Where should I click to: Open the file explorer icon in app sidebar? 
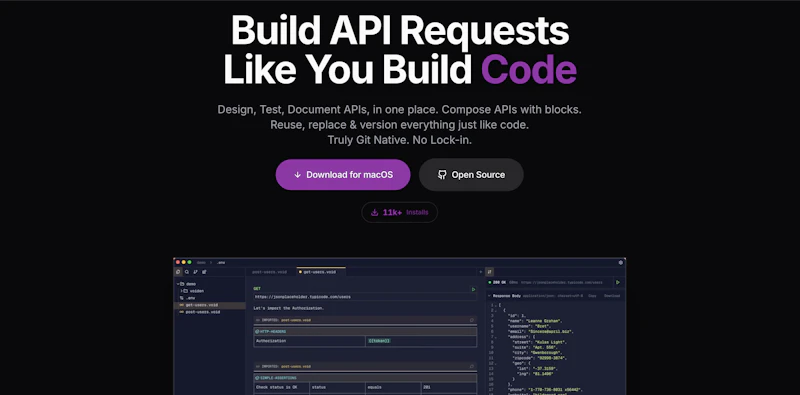pos(178,272)
